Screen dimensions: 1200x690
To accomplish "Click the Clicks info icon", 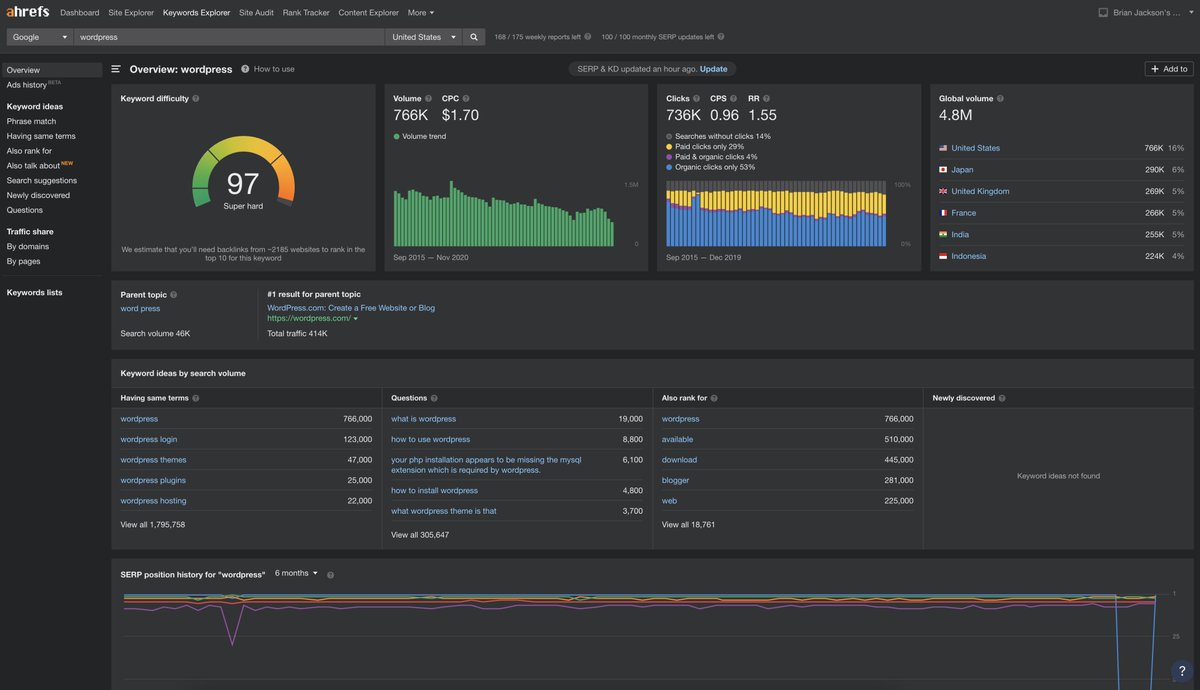I will click(698, 99).
